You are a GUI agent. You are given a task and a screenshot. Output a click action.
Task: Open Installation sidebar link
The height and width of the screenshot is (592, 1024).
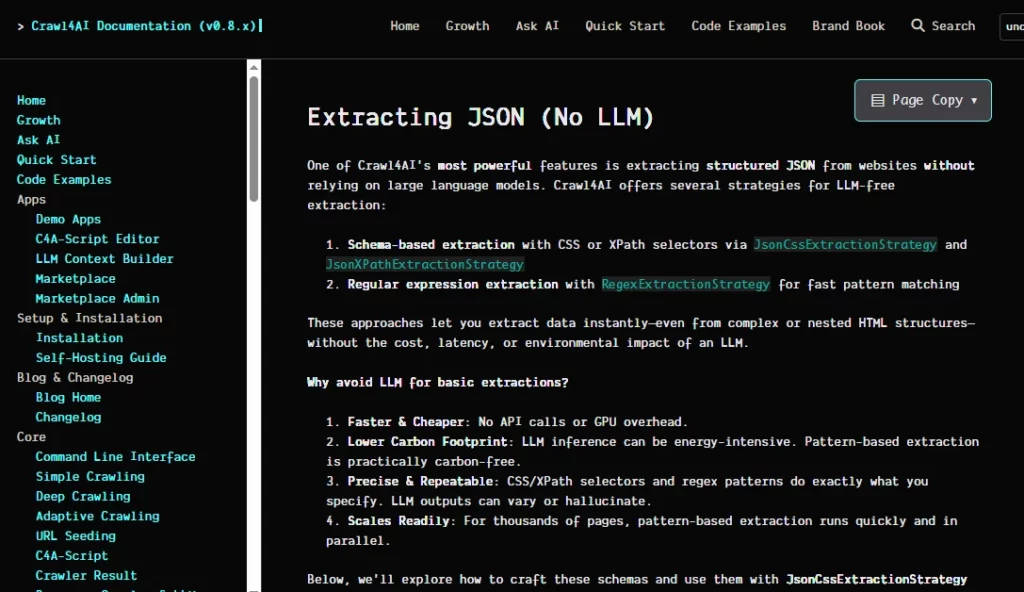79,338
